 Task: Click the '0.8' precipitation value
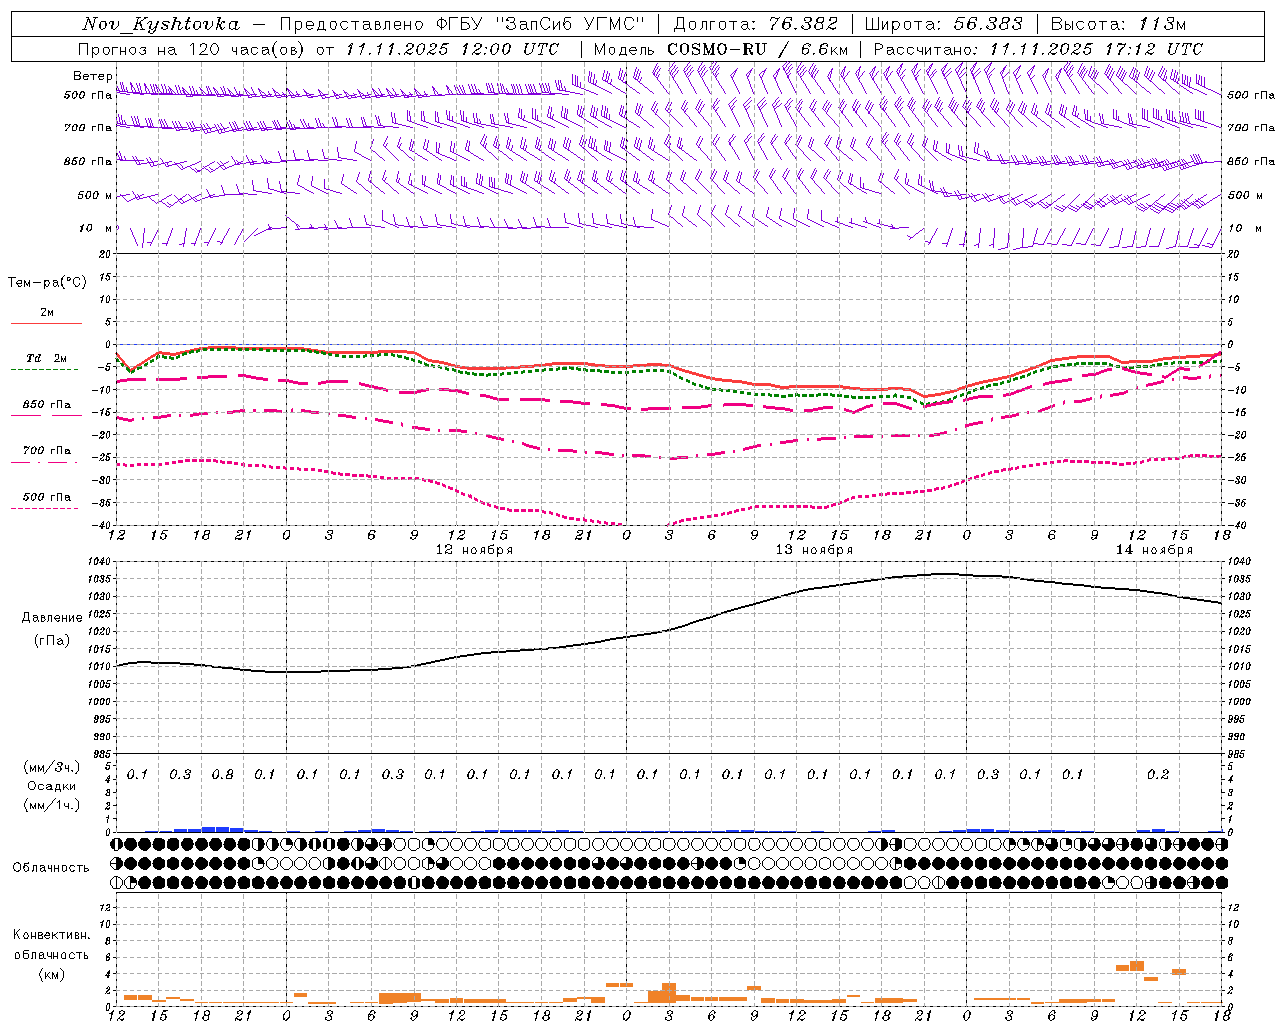coord(223,774)
